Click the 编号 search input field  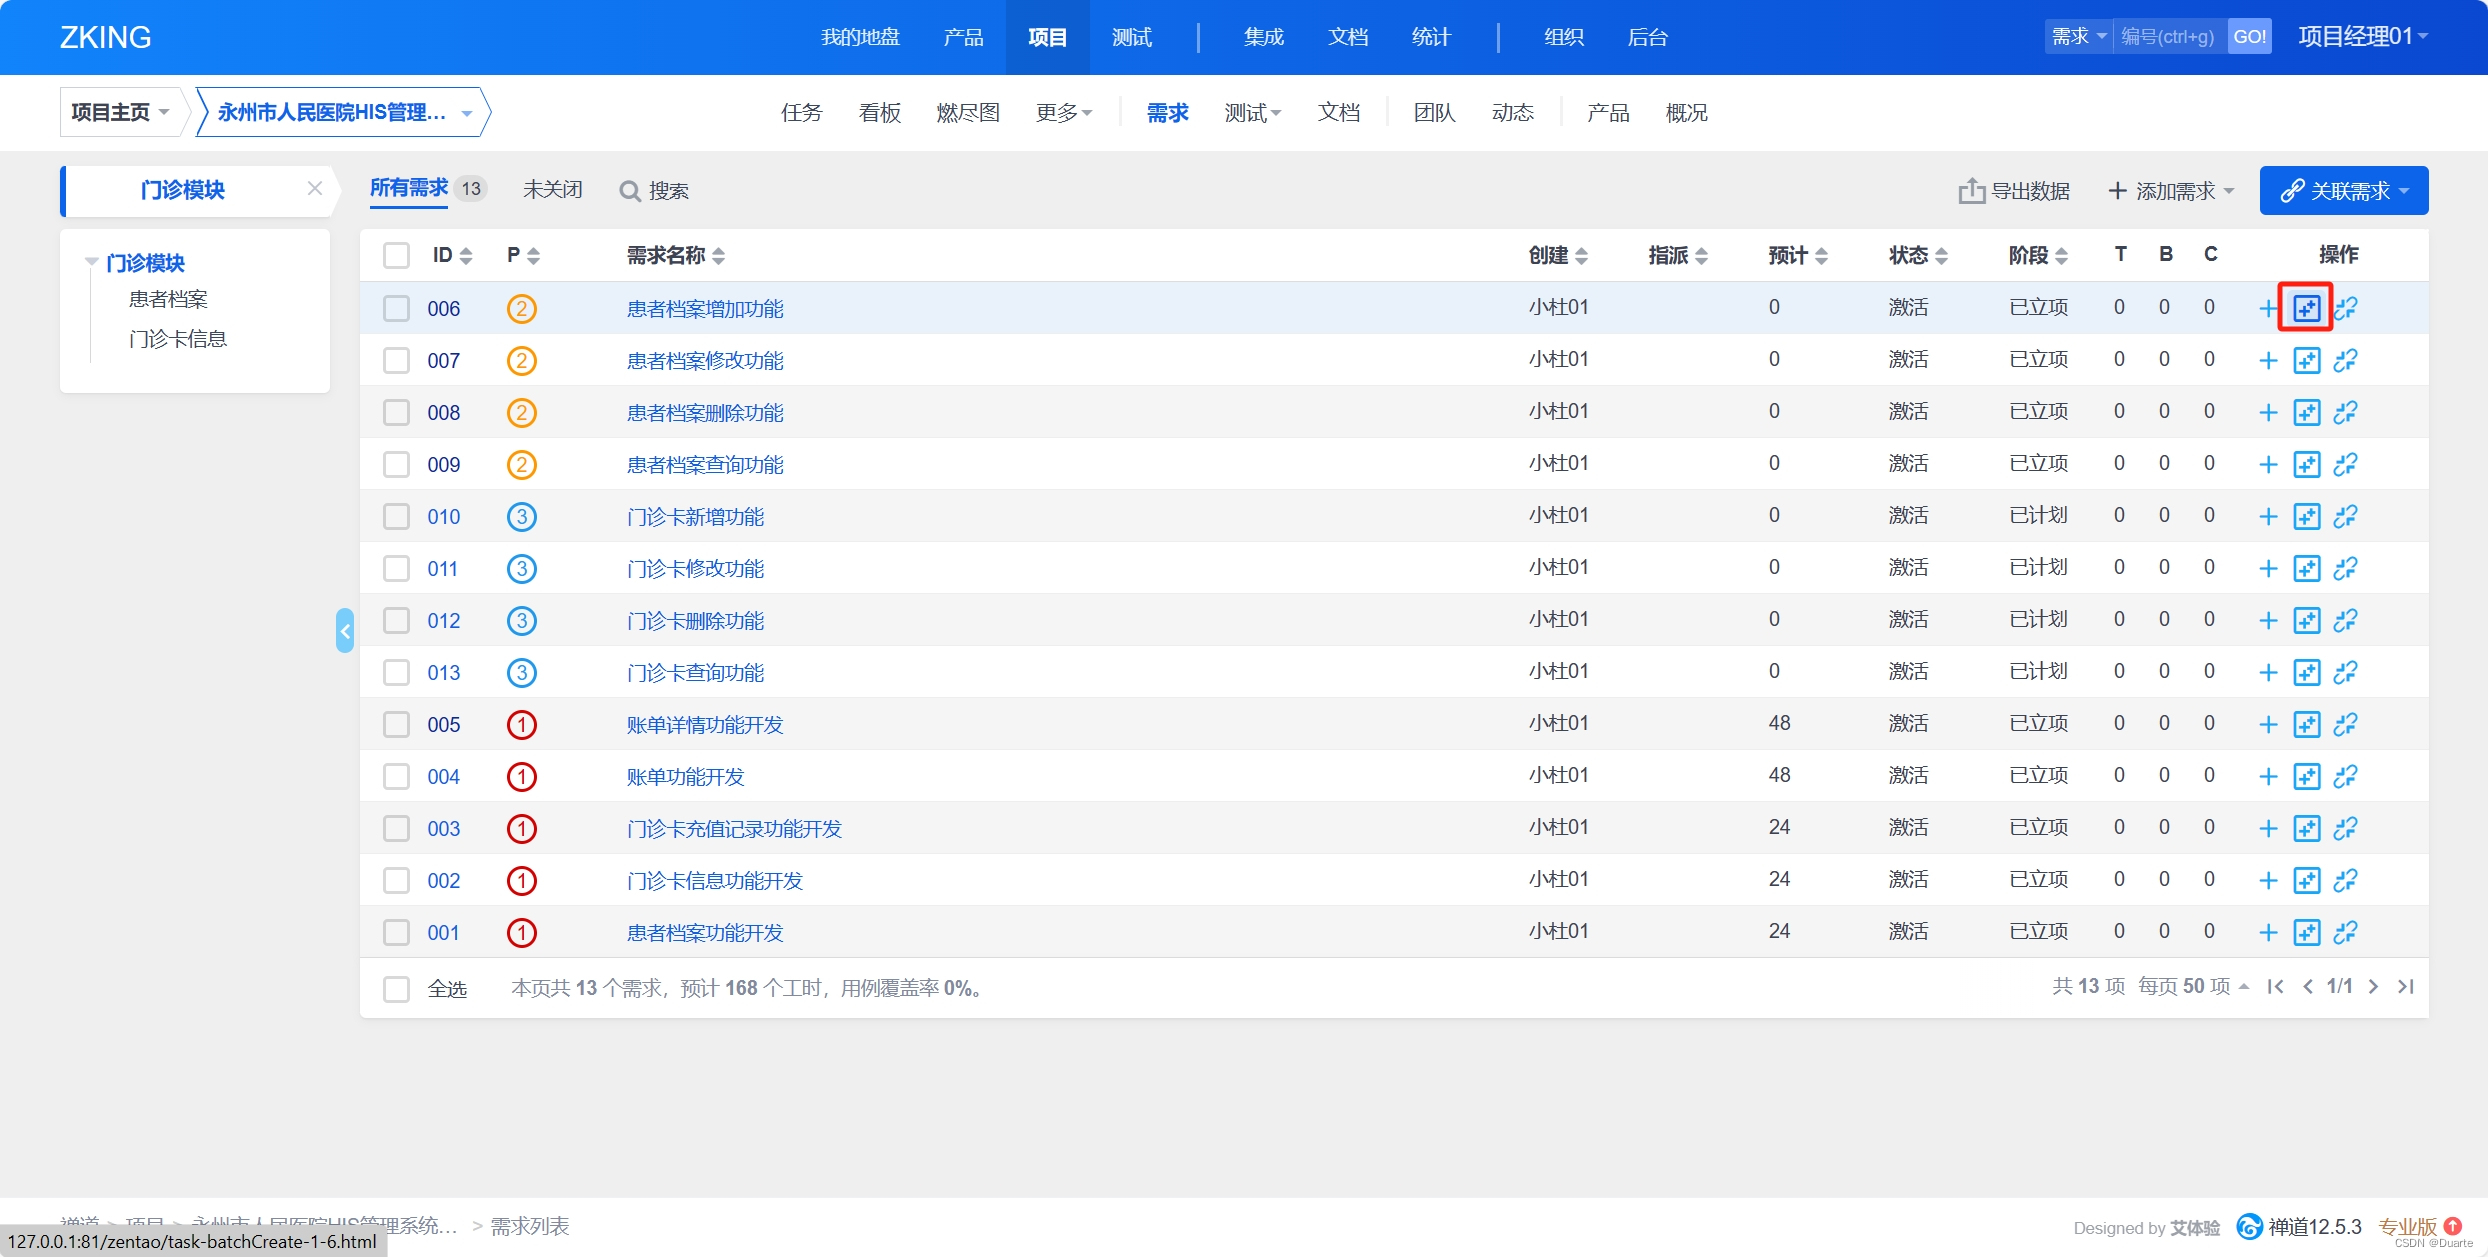click(2168, 37)
